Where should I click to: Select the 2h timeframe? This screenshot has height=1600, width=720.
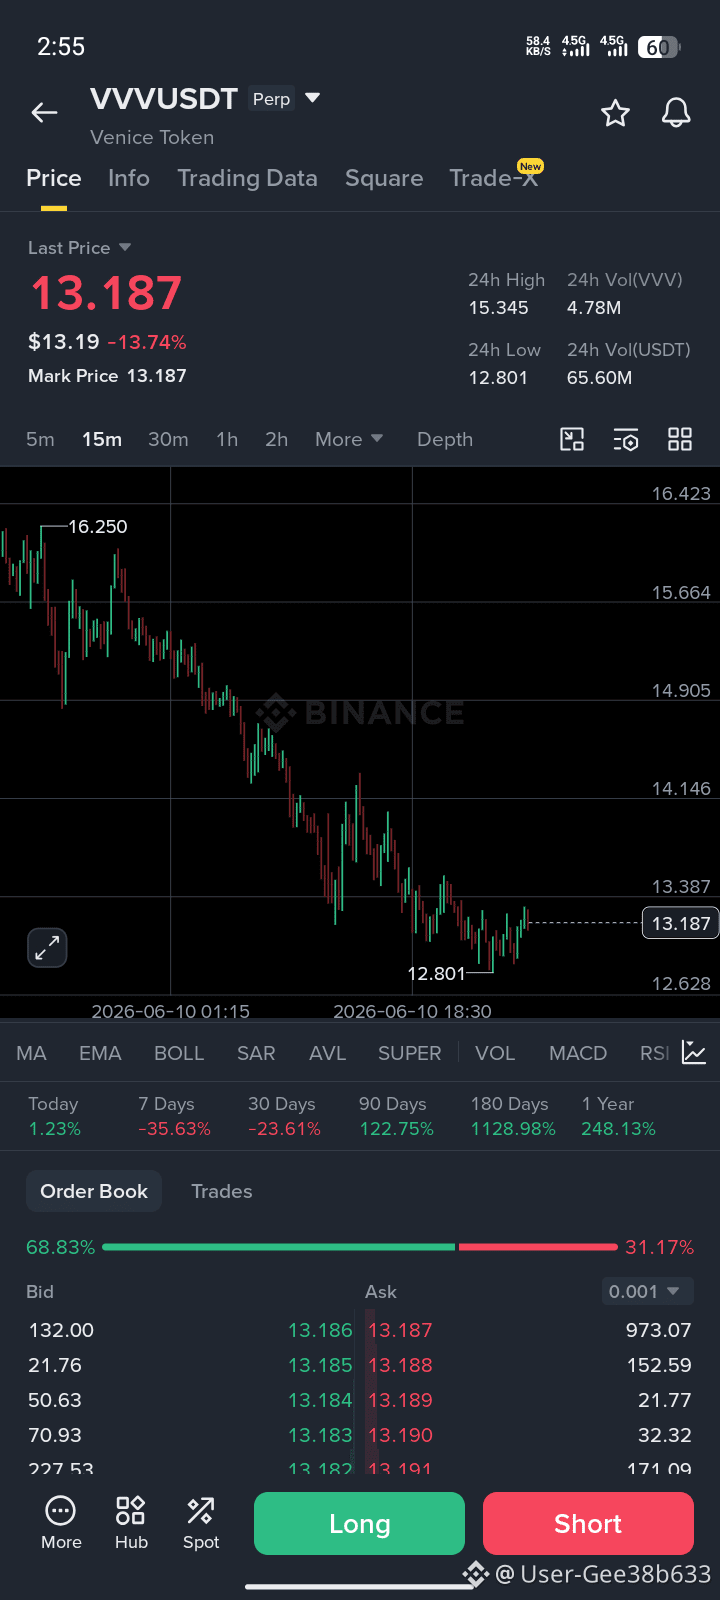tap(277, 439)
